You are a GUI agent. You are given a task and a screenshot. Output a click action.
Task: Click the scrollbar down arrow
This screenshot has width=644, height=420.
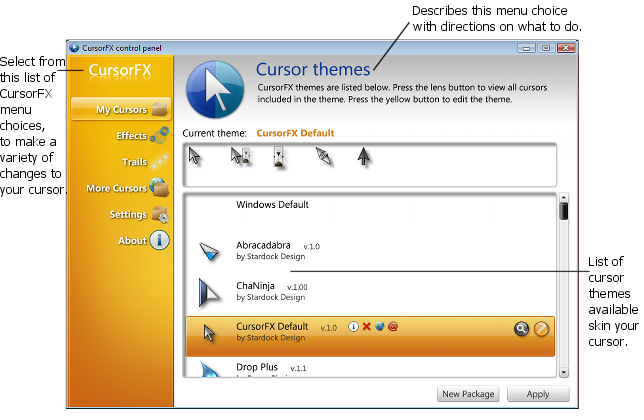(x=564, y=372)
